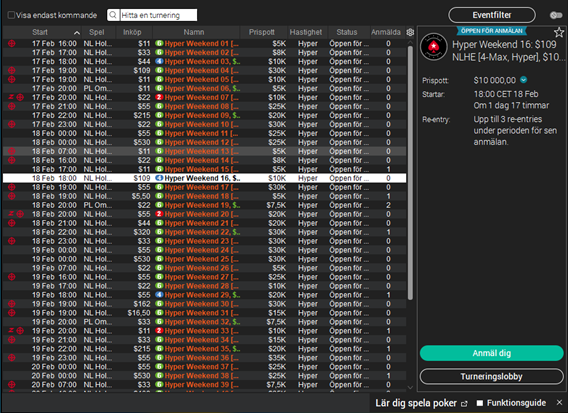Image resolution: width=568 pixels, height=413 pixels.
Task: Sort by the Inköp column header
Action: pyautogui.click(x=132, y=32)
